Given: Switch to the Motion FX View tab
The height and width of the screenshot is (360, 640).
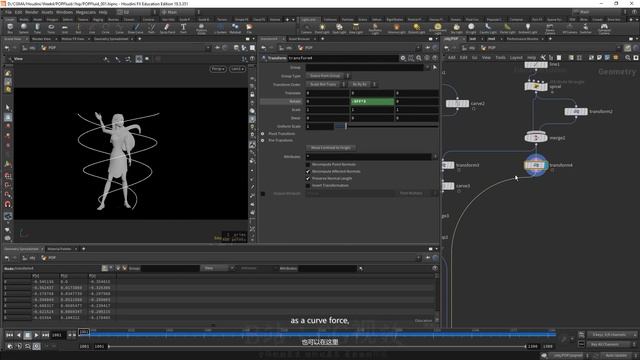Looking at the screenshot, I should 73,39.
